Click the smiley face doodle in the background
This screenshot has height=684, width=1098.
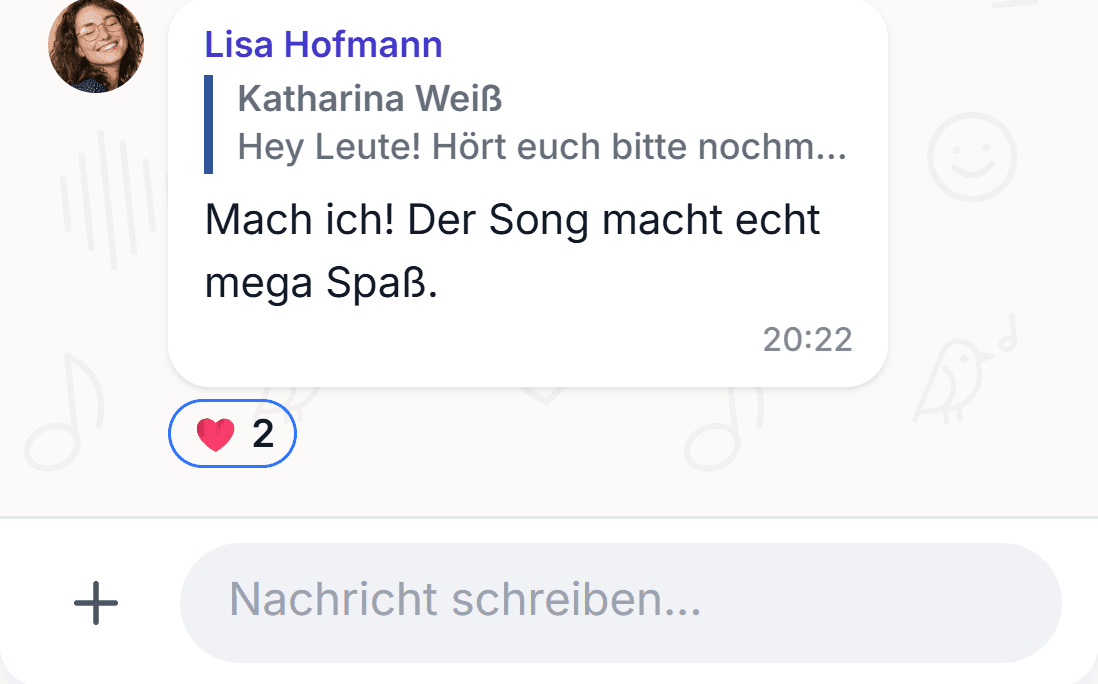click(x=972, y=157)
